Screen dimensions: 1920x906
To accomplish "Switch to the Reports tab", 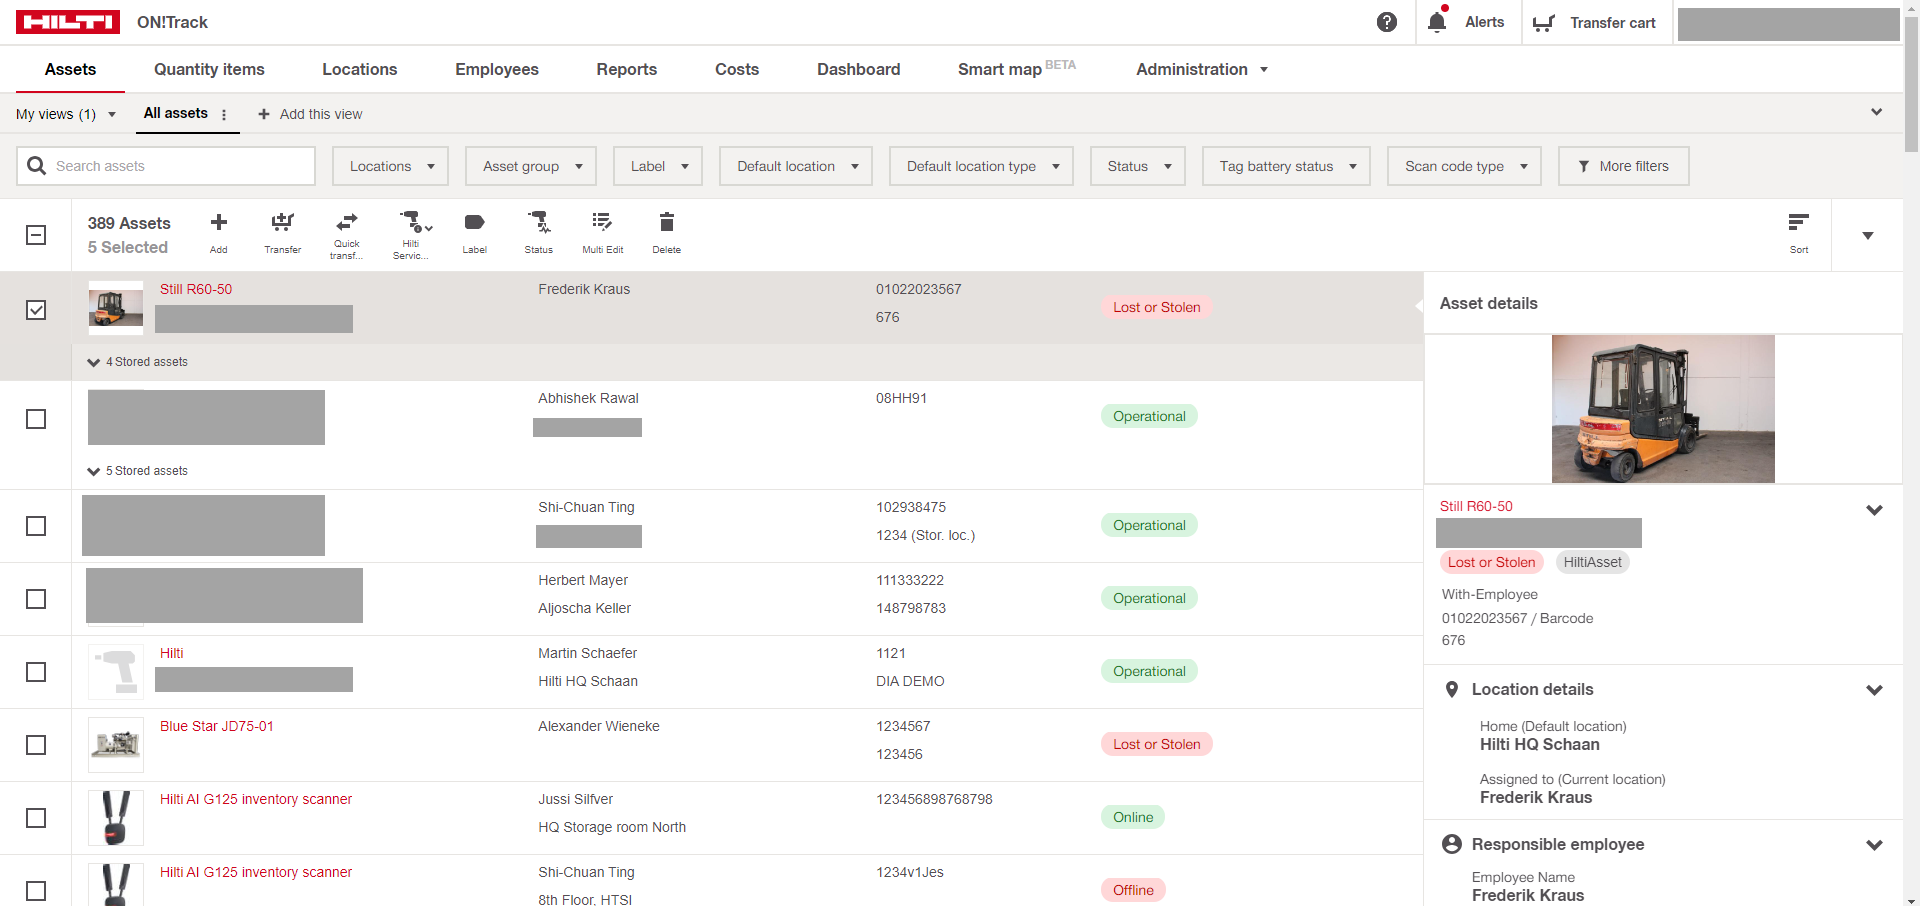I will click(627, 69).
